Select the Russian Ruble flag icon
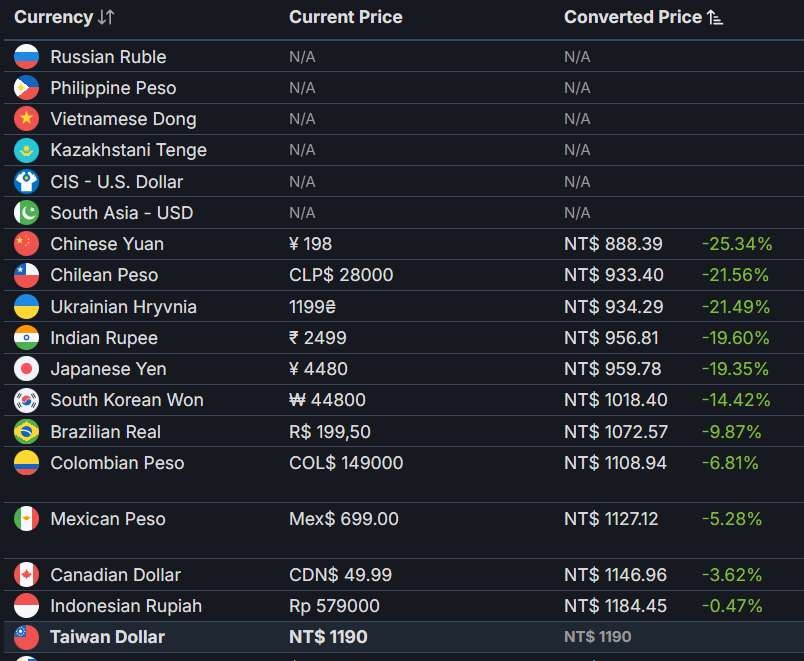This screenshot has width=804, height=661. coord(26,56)
